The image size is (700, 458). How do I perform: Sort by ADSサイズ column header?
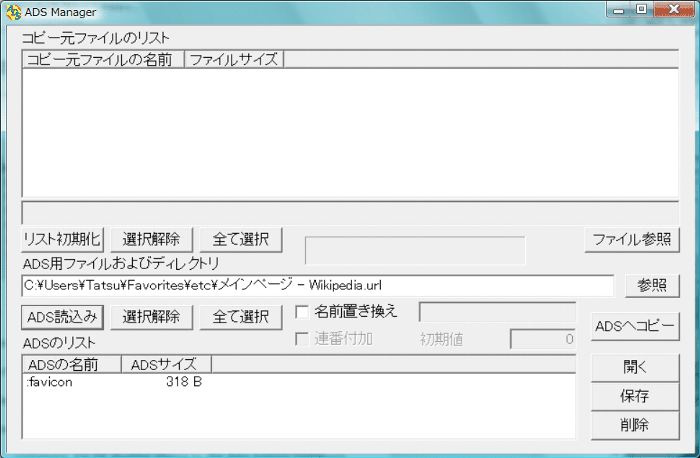(x=166, y=365)
